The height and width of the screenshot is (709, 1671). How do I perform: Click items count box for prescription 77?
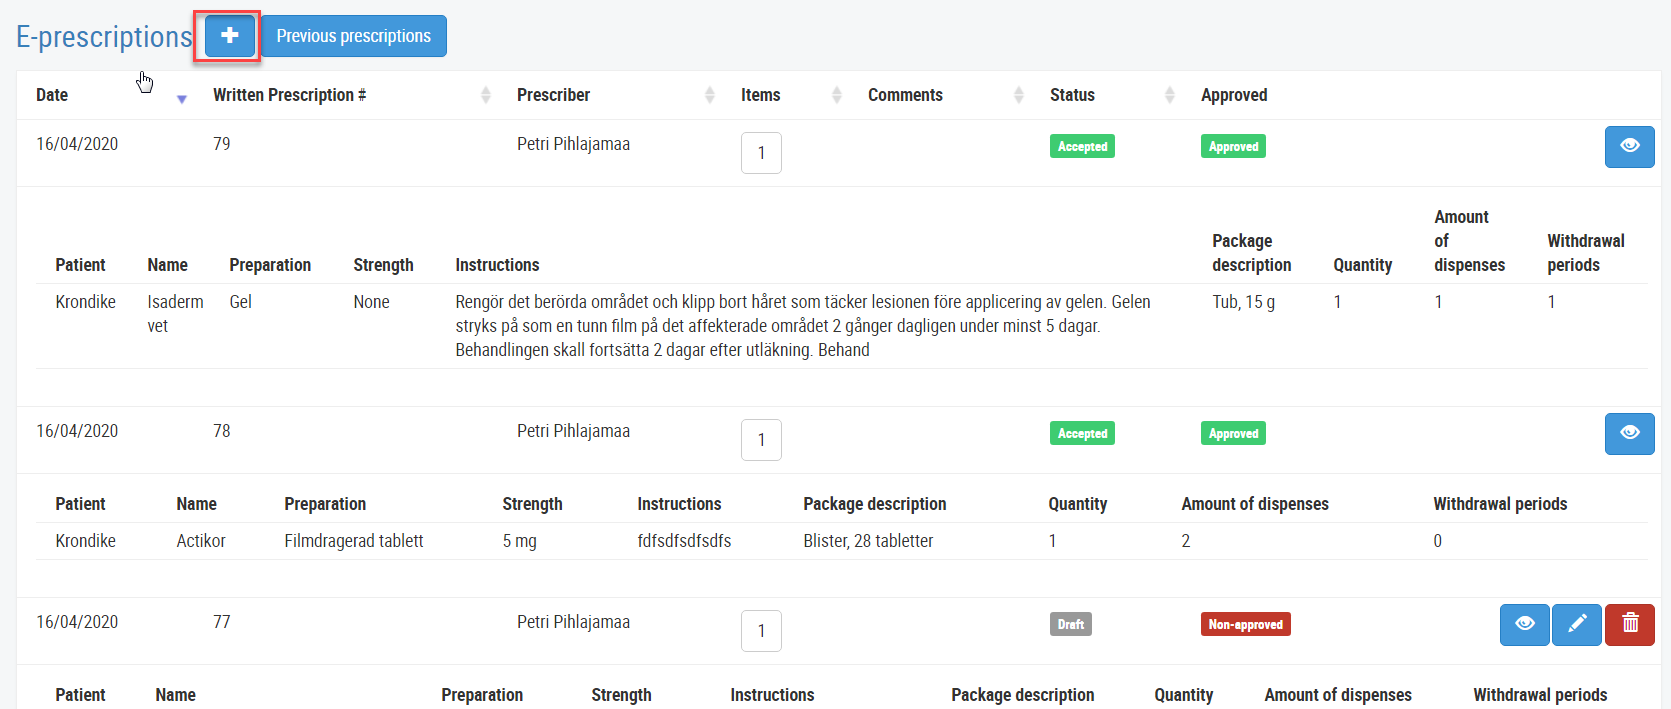761,631
